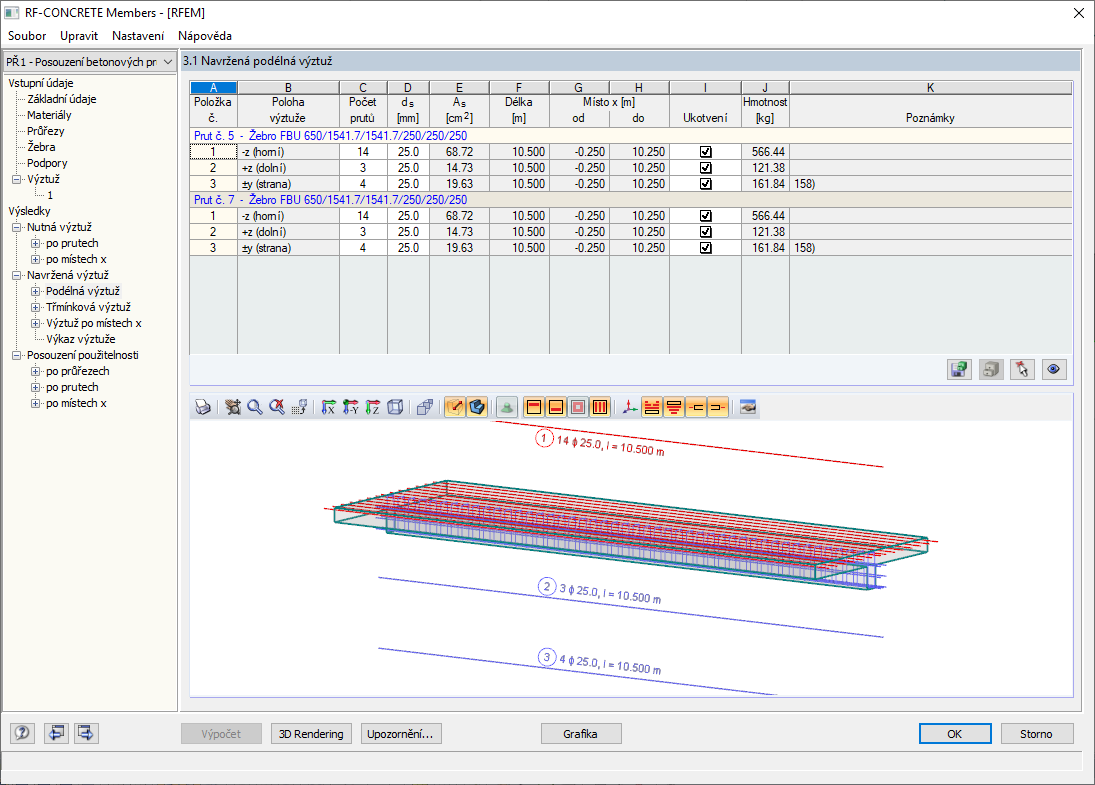Set view in Z direction
The width and height of the screenshot is (1095, 785).
point(373,407)
